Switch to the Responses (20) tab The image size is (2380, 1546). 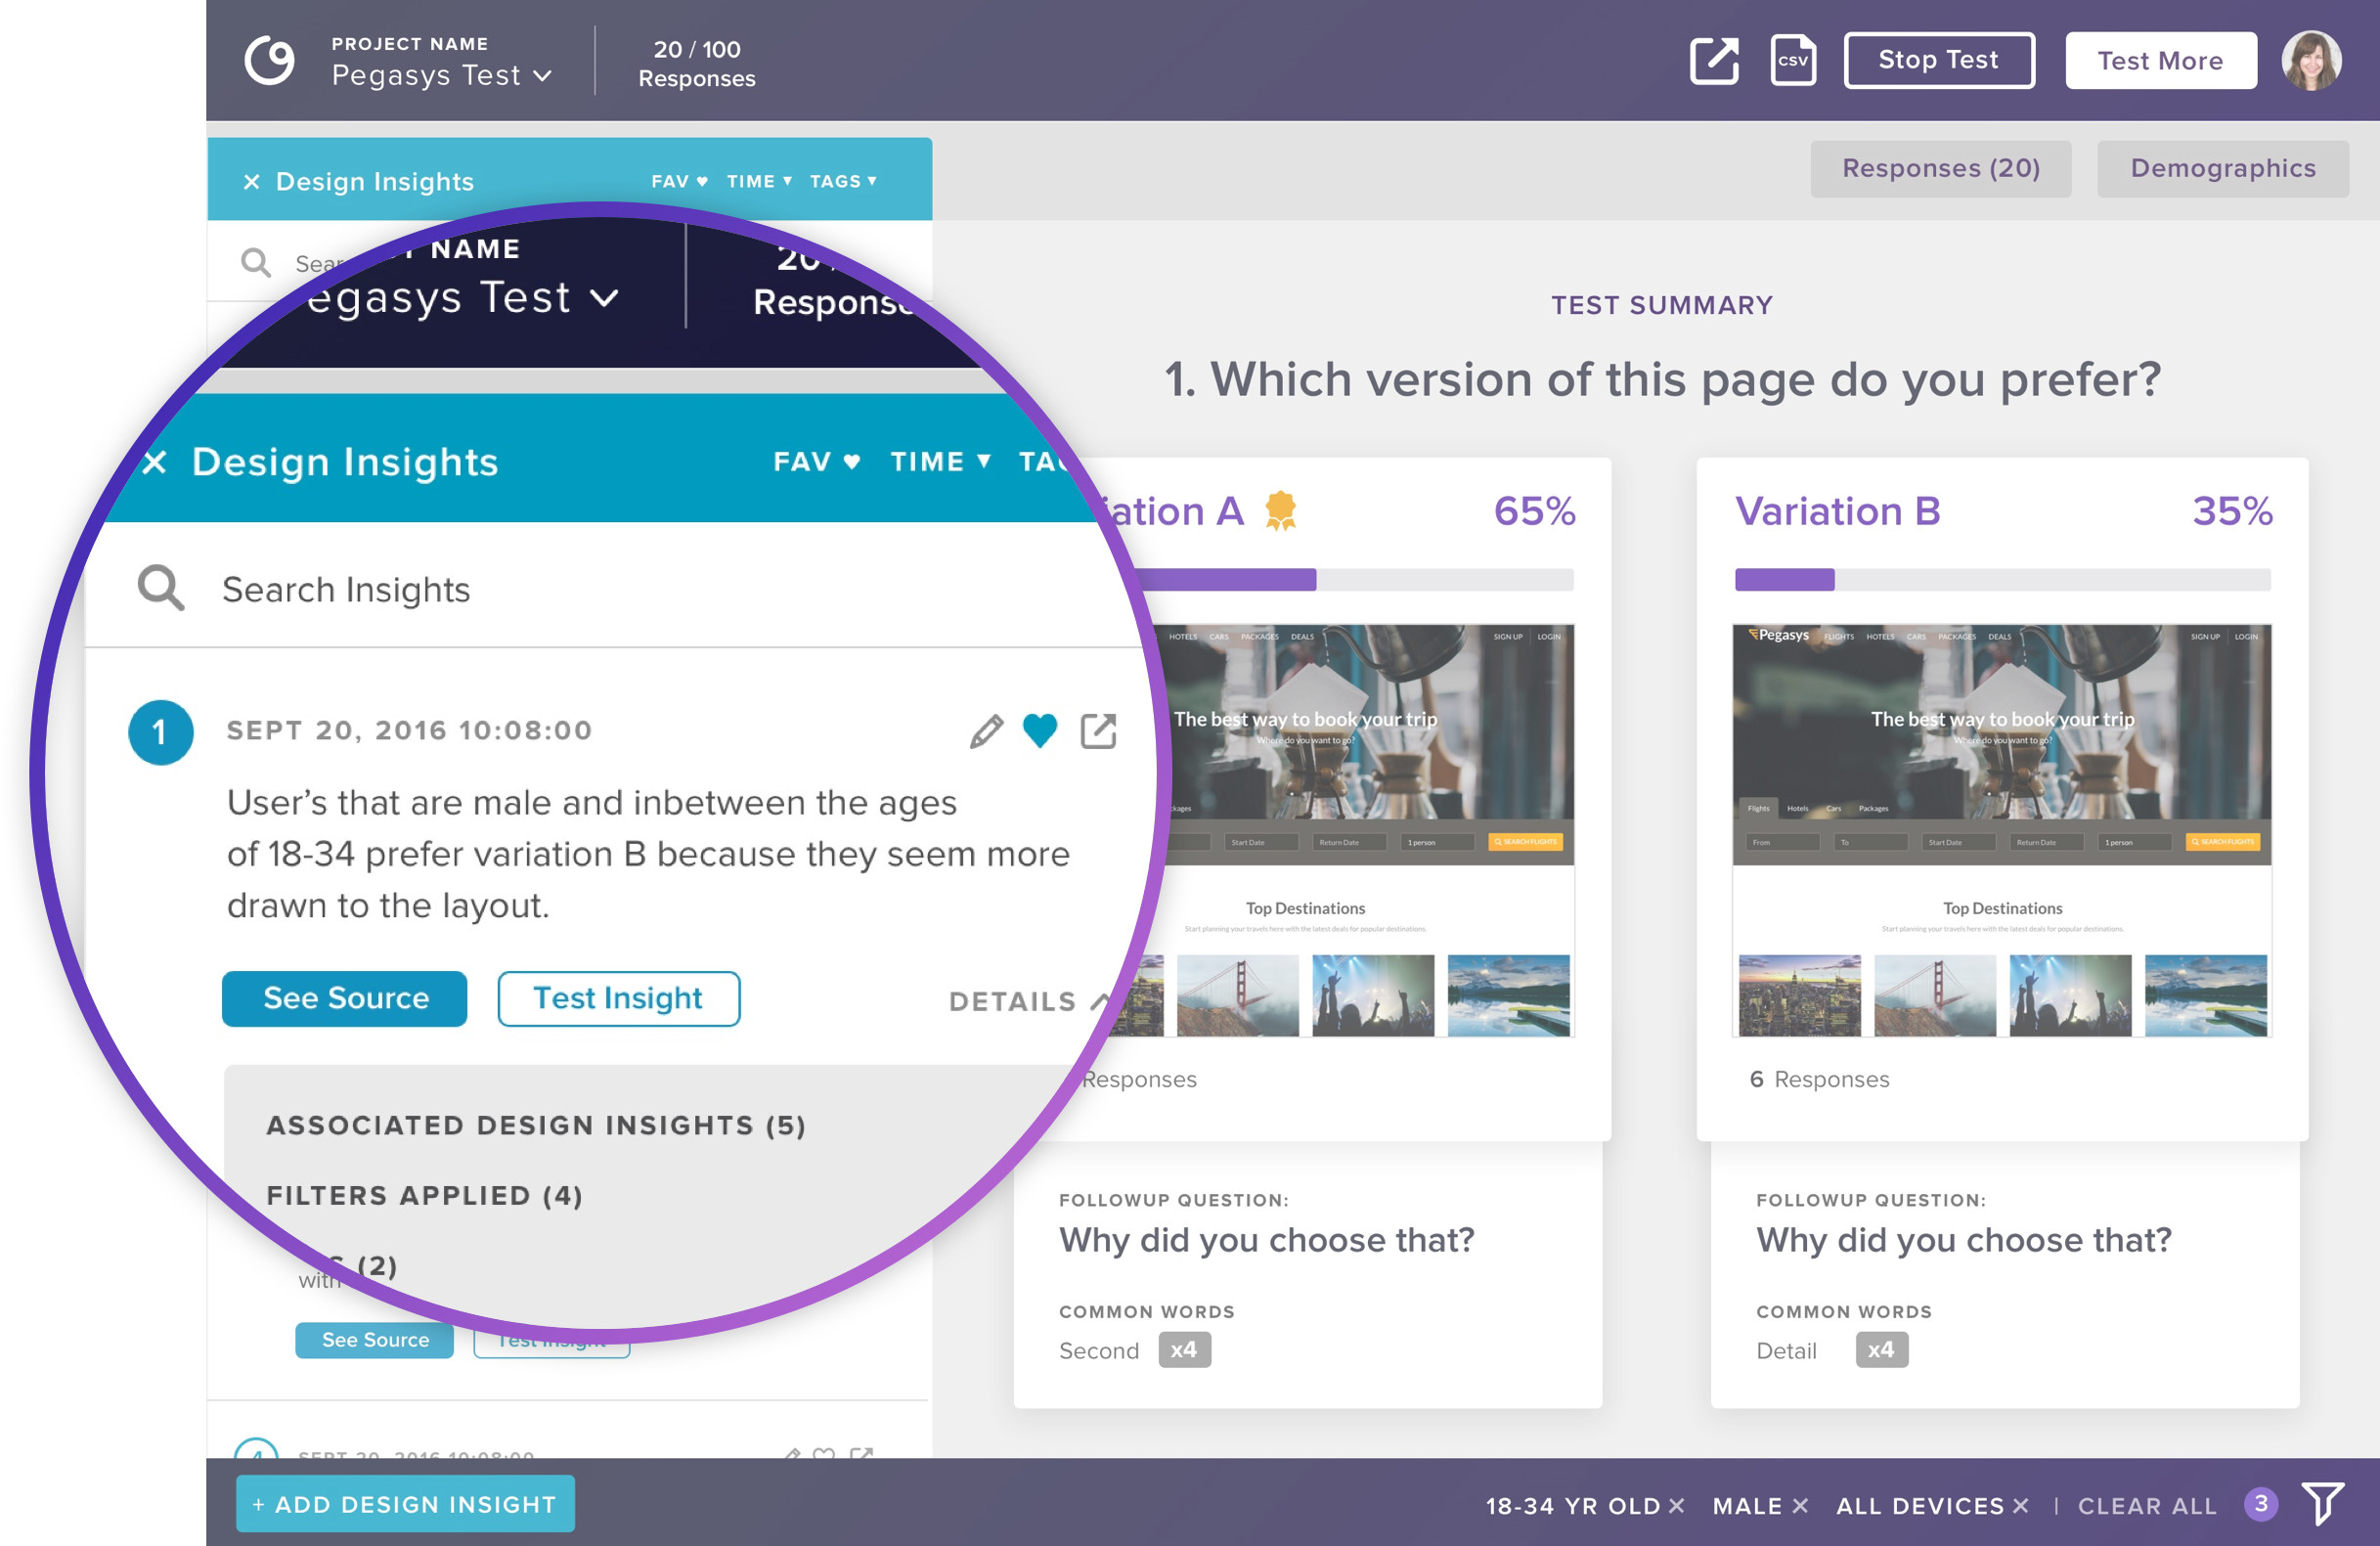(x=1940, y=168)
